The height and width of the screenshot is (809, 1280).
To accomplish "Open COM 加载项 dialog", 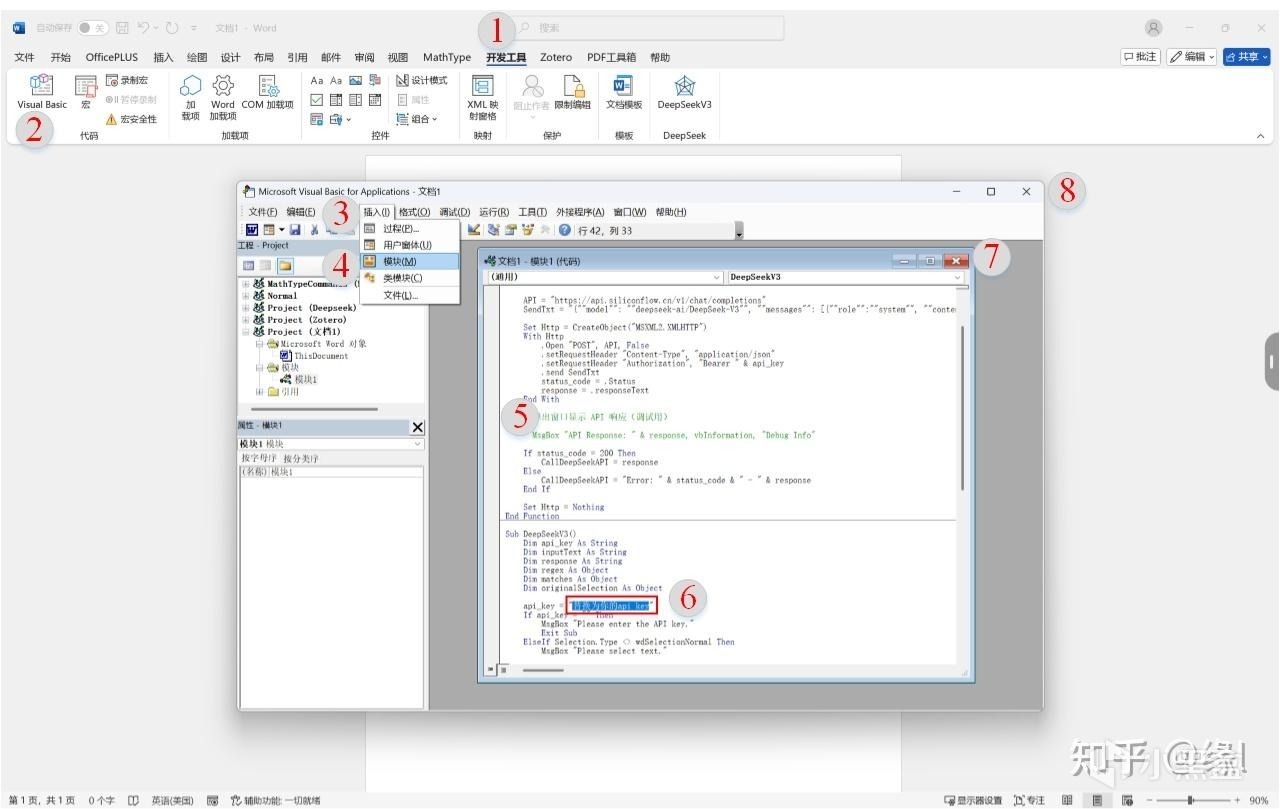I will tap(268, 91).
